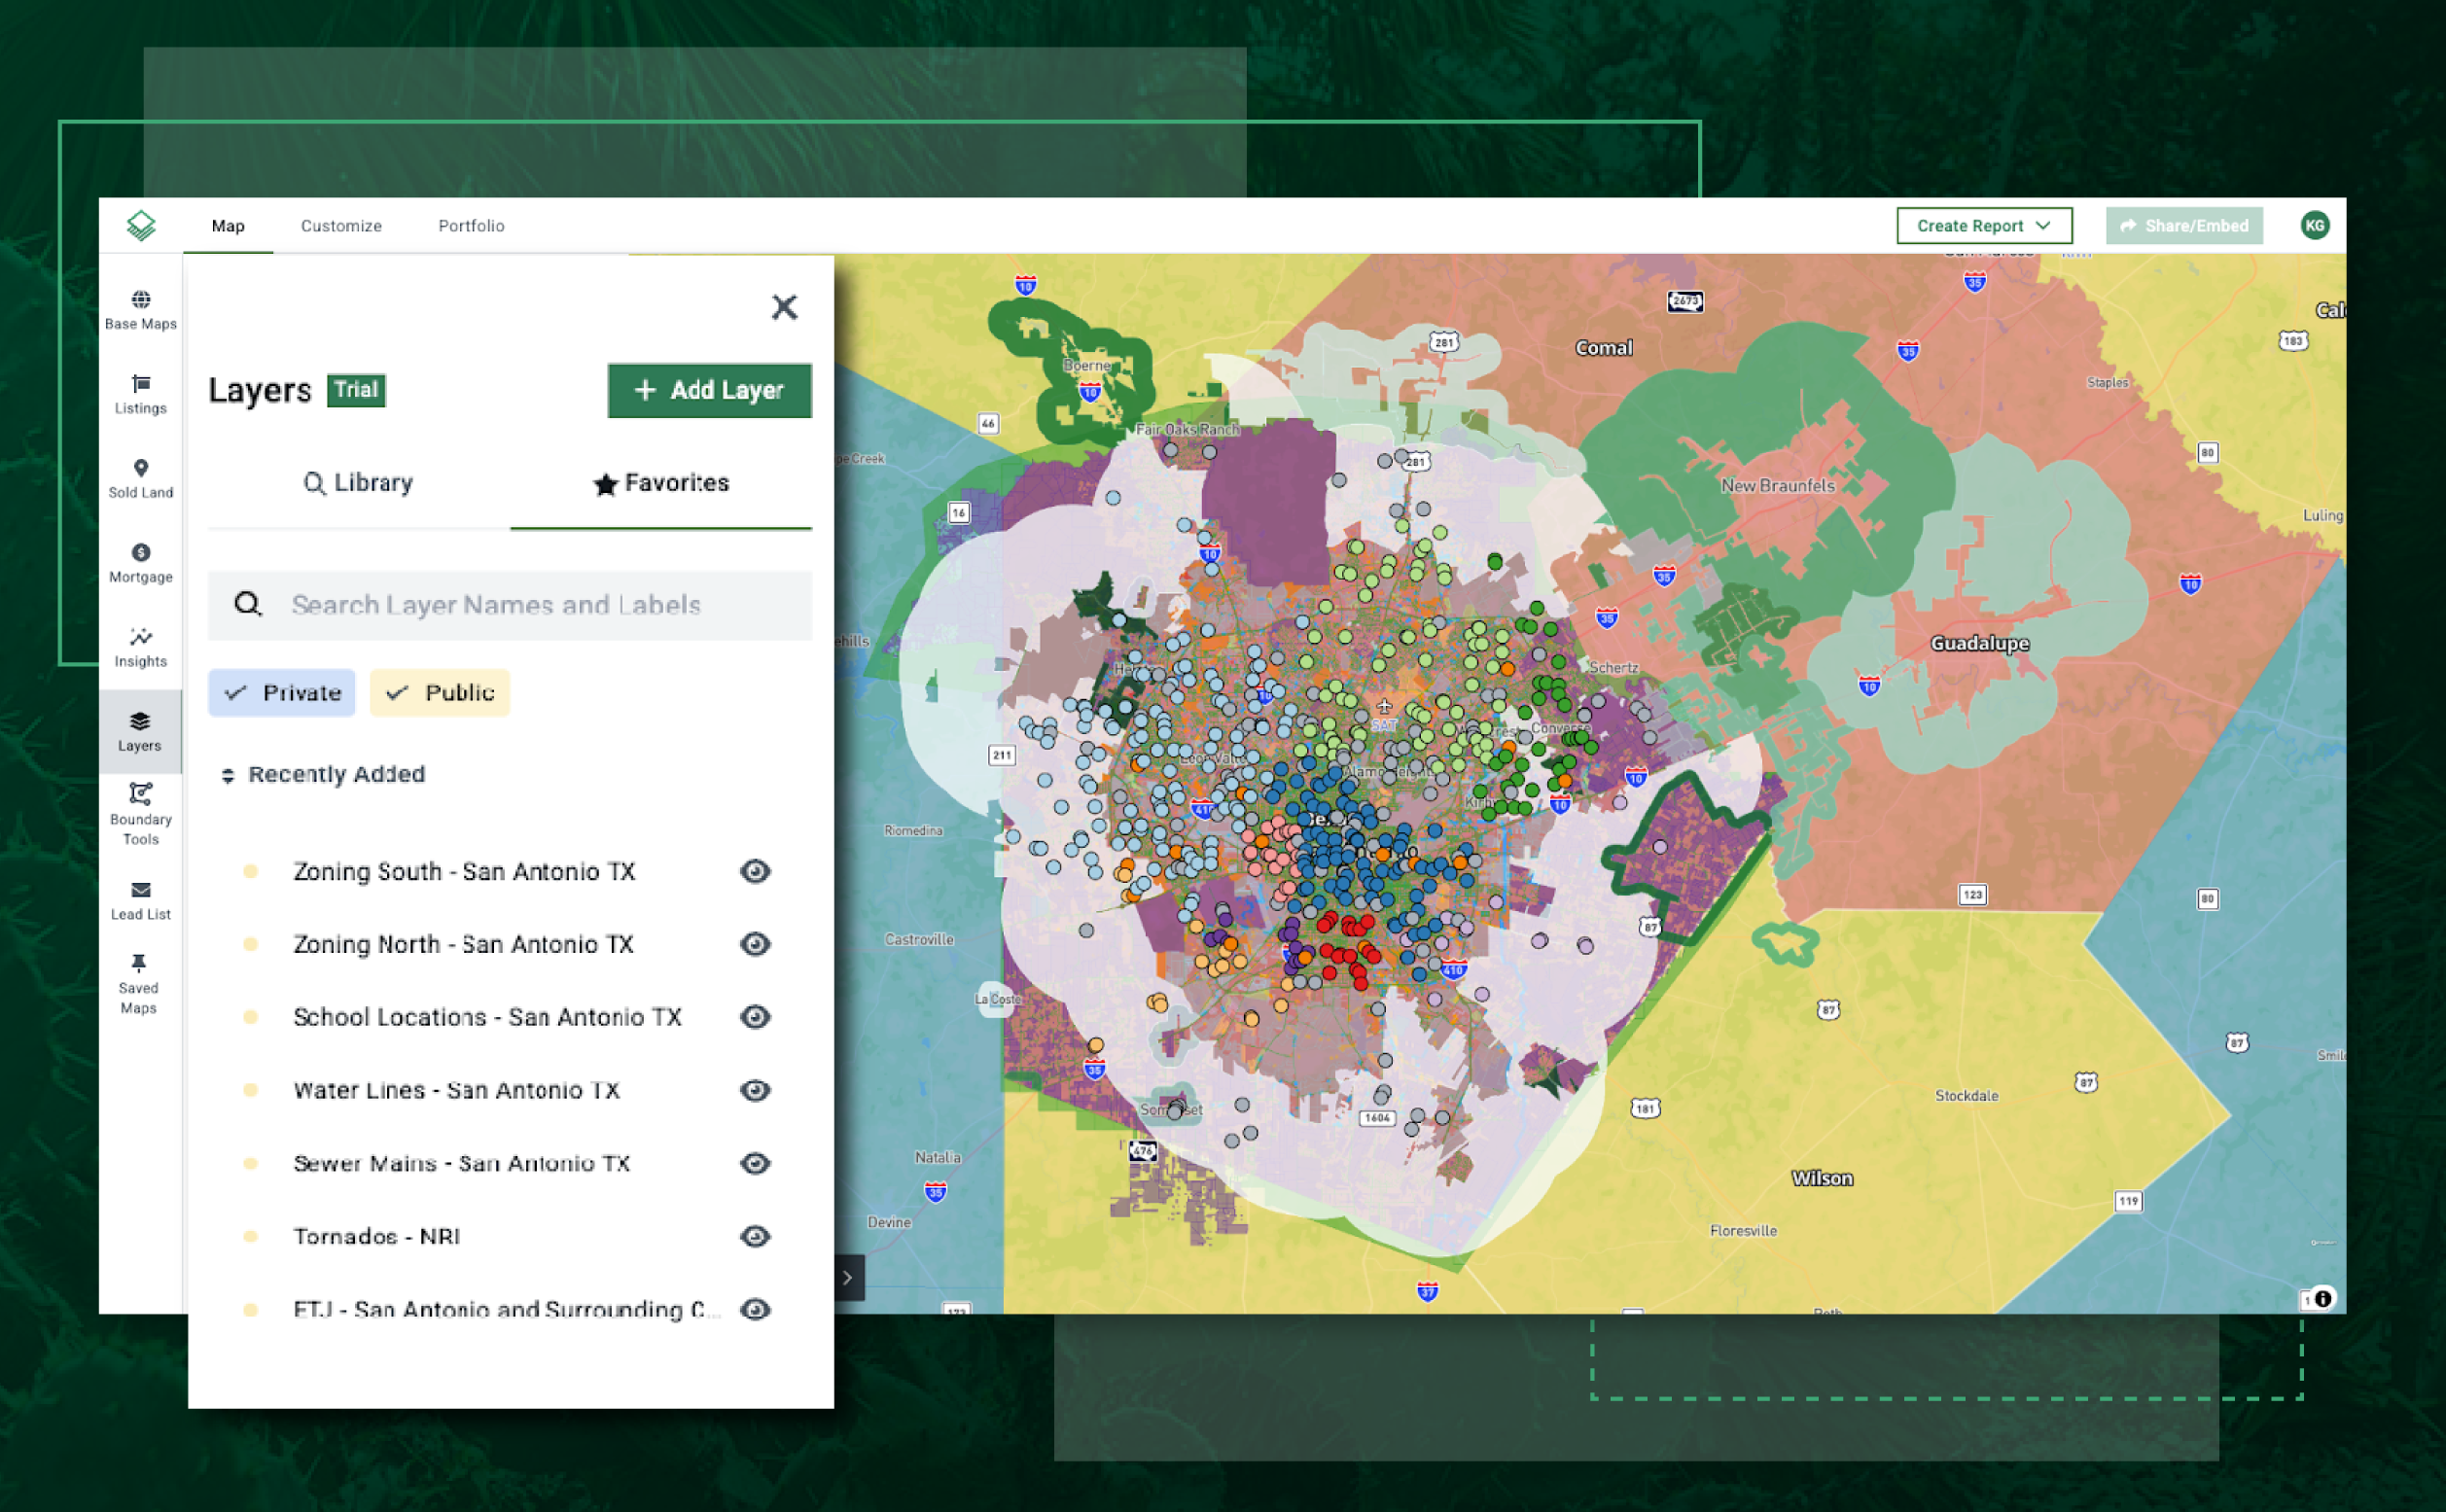Image resolution: width=2446 pixels, height=1512 pixels.
Task: Switch to the Customize tab
Action: coord(341,226)
